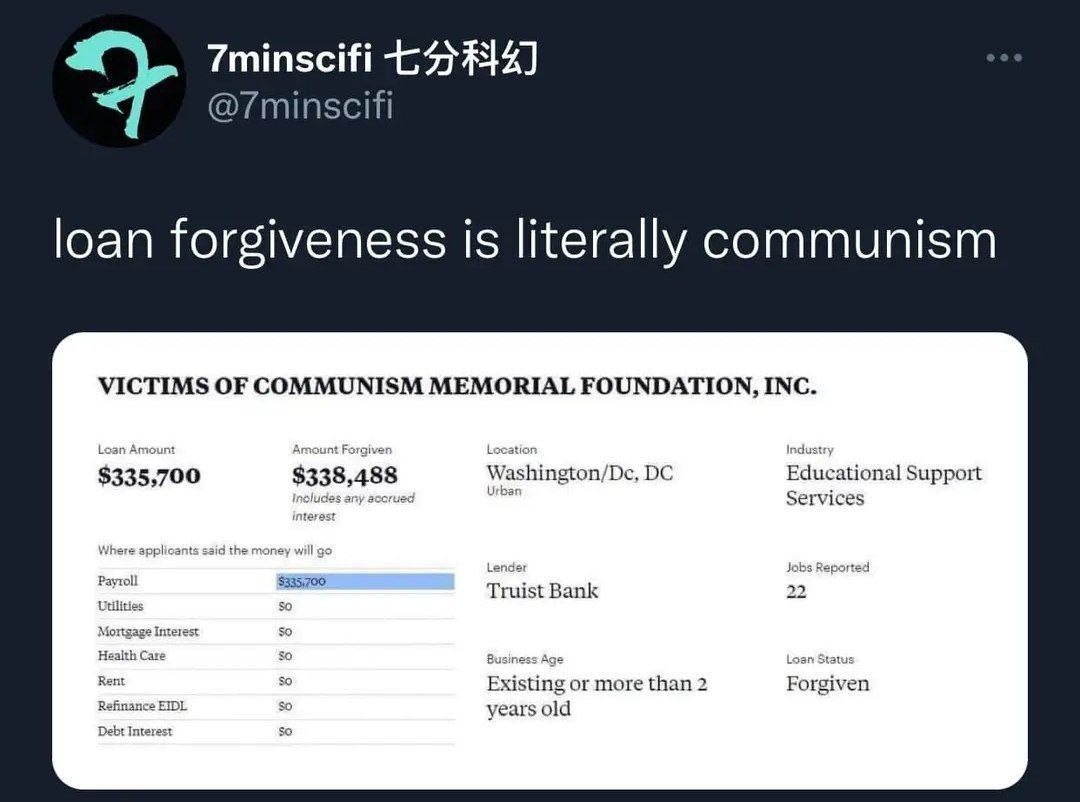Select the Payroll row label

118,581
